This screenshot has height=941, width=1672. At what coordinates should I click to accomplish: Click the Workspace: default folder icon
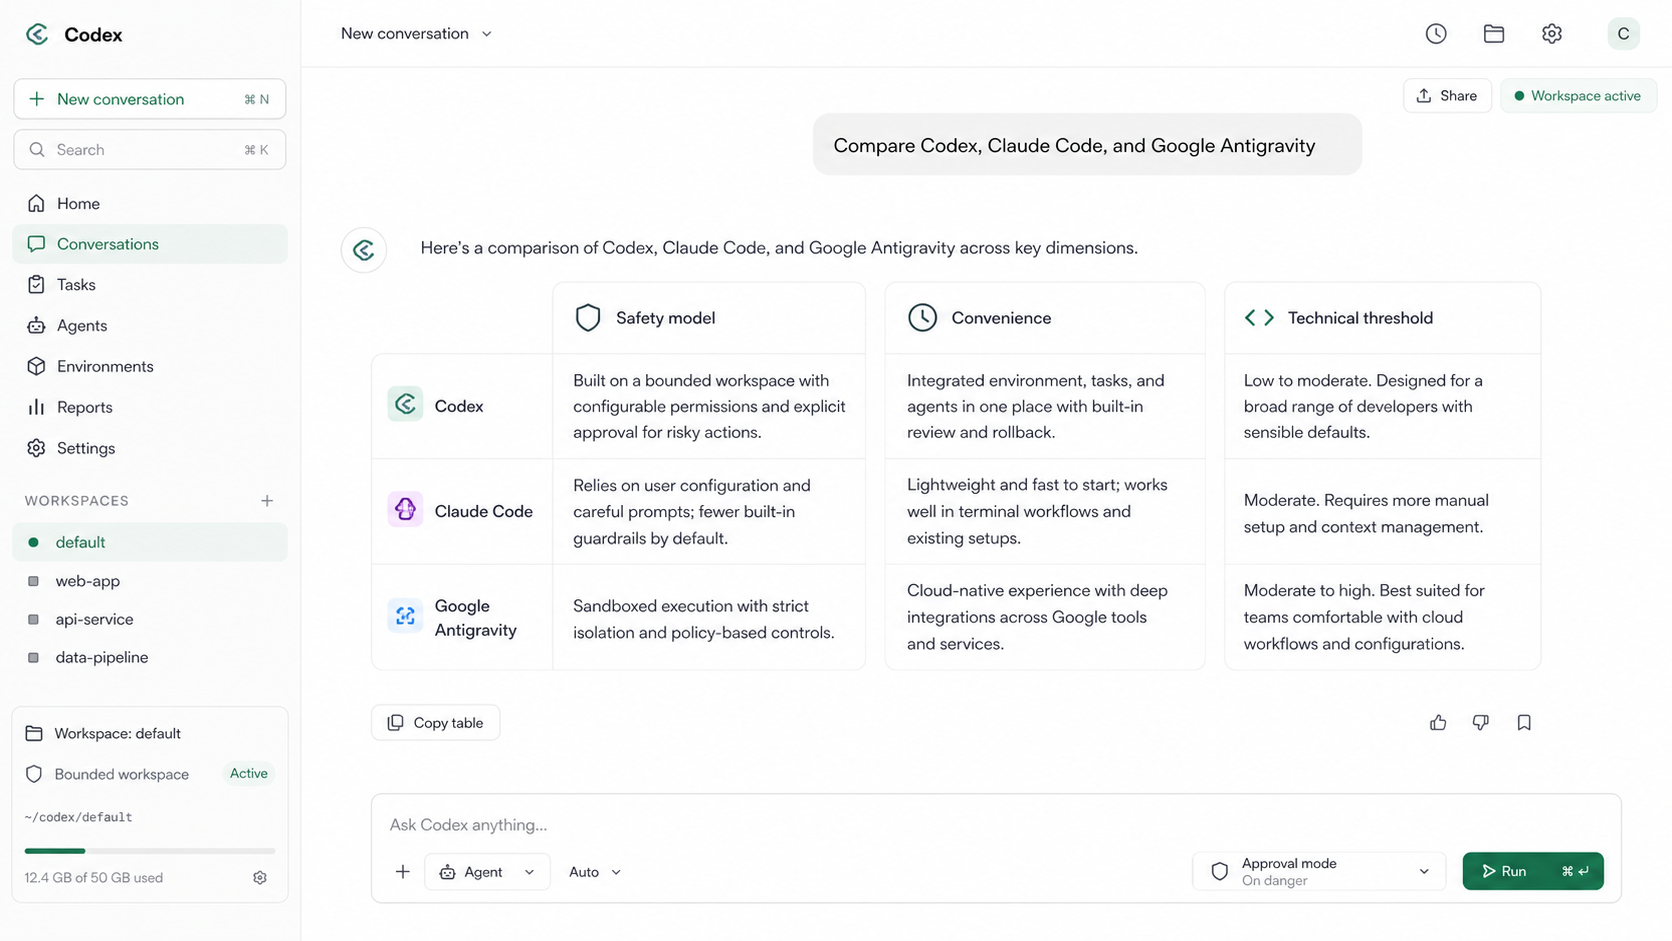pos(34,734)
